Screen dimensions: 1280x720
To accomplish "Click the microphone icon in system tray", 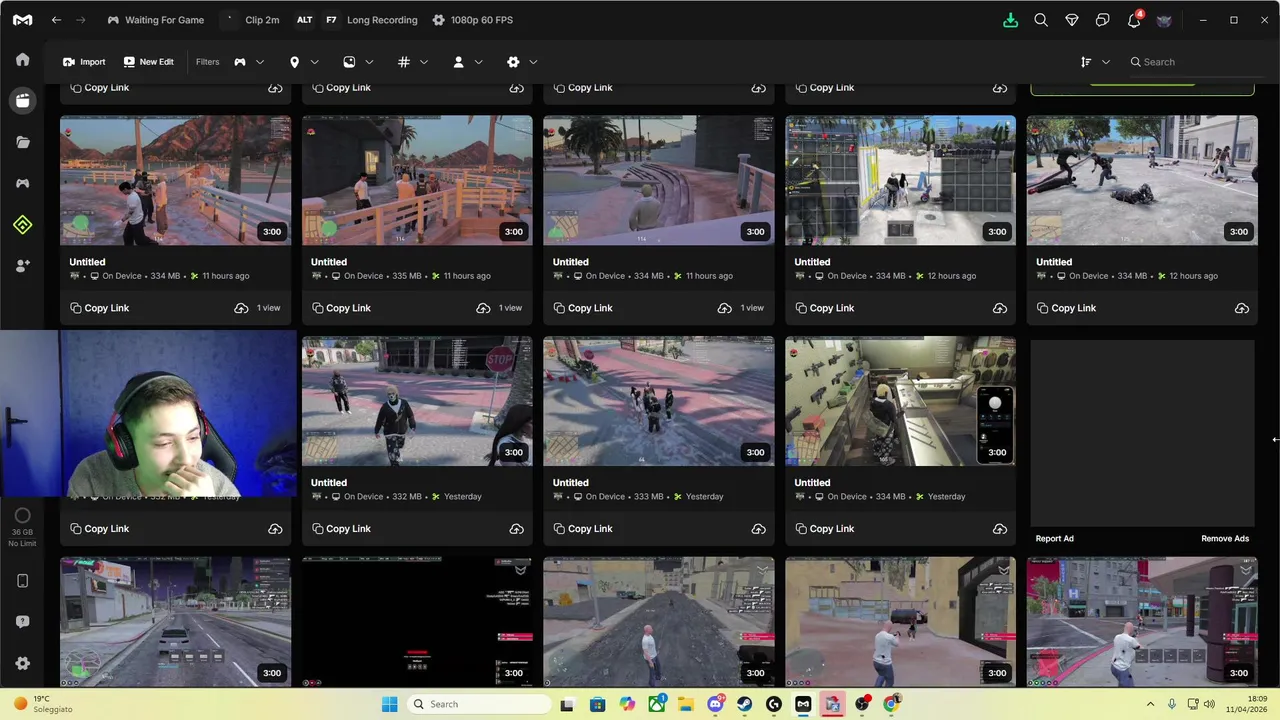I will click(x=1172, y=704).
